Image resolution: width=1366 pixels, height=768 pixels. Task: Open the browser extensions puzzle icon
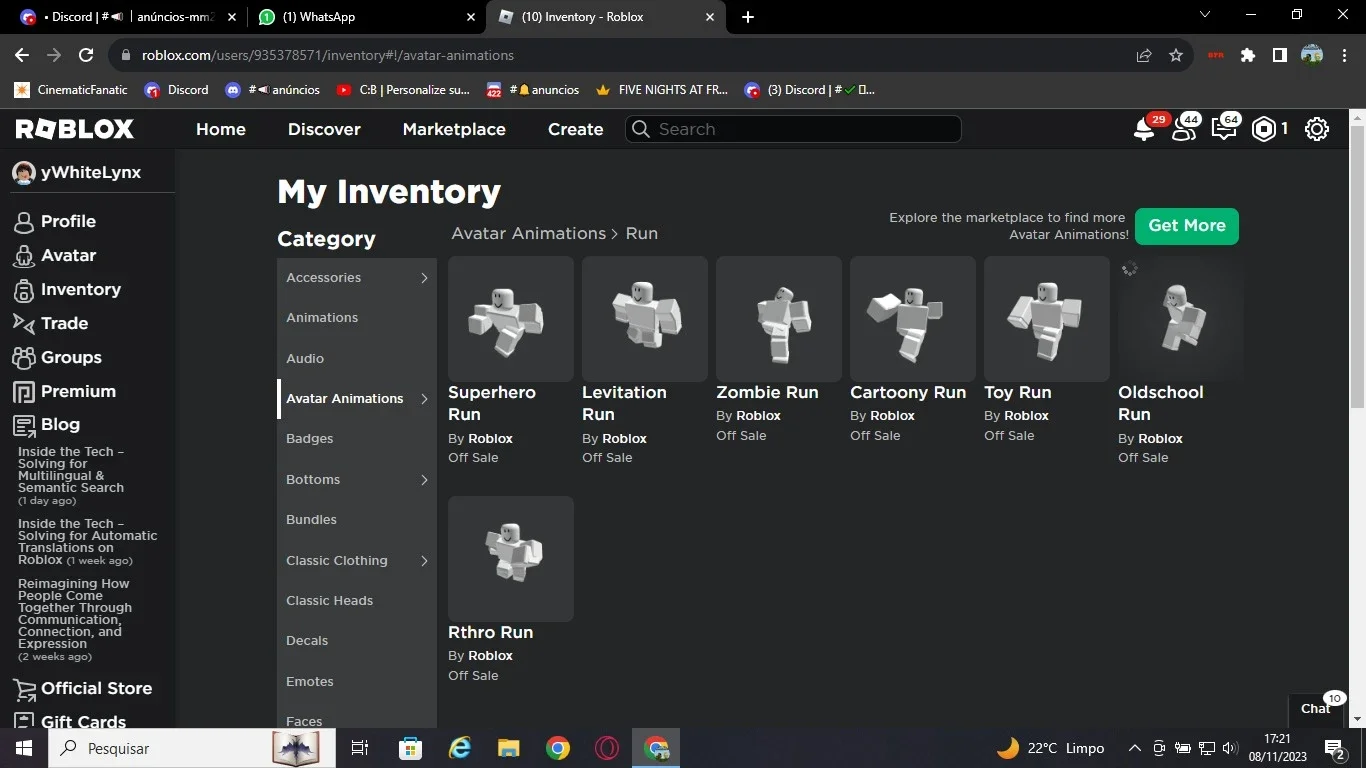click(x=1248, y=56)
